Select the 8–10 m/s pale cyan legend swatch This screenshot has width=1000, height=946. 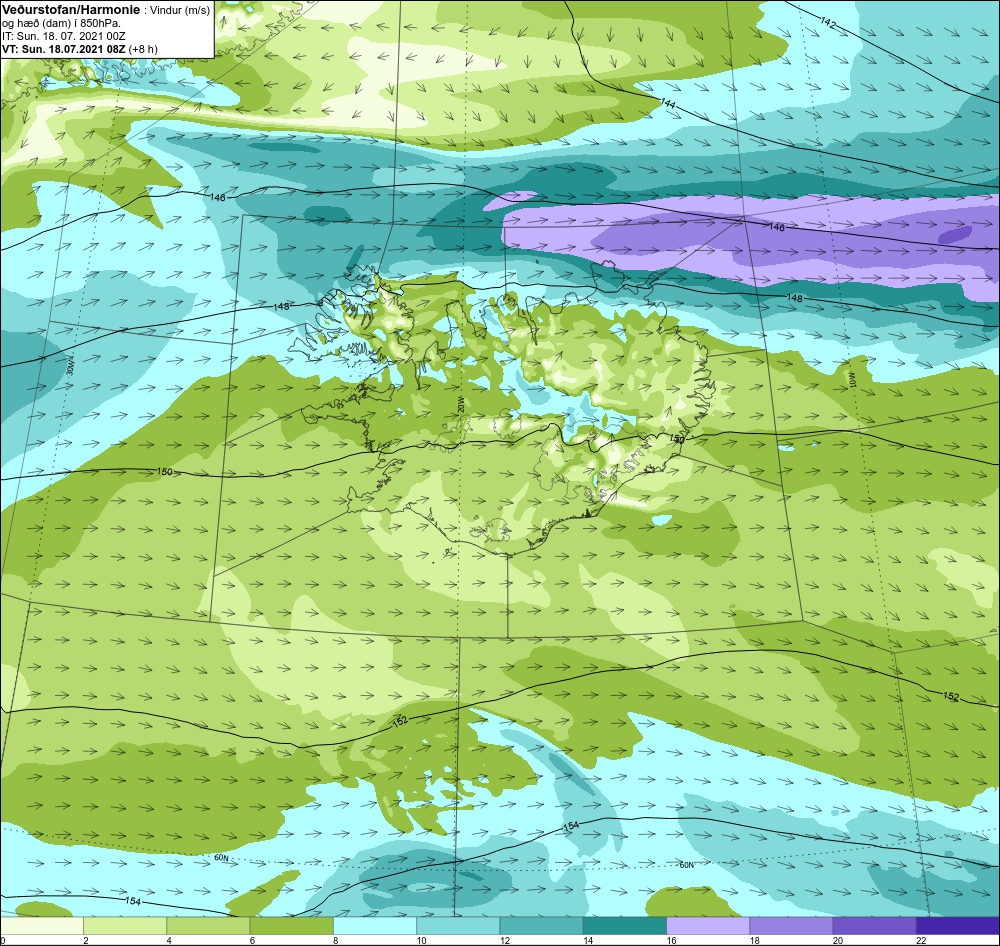pyautogui.click(x=375, y=925)
